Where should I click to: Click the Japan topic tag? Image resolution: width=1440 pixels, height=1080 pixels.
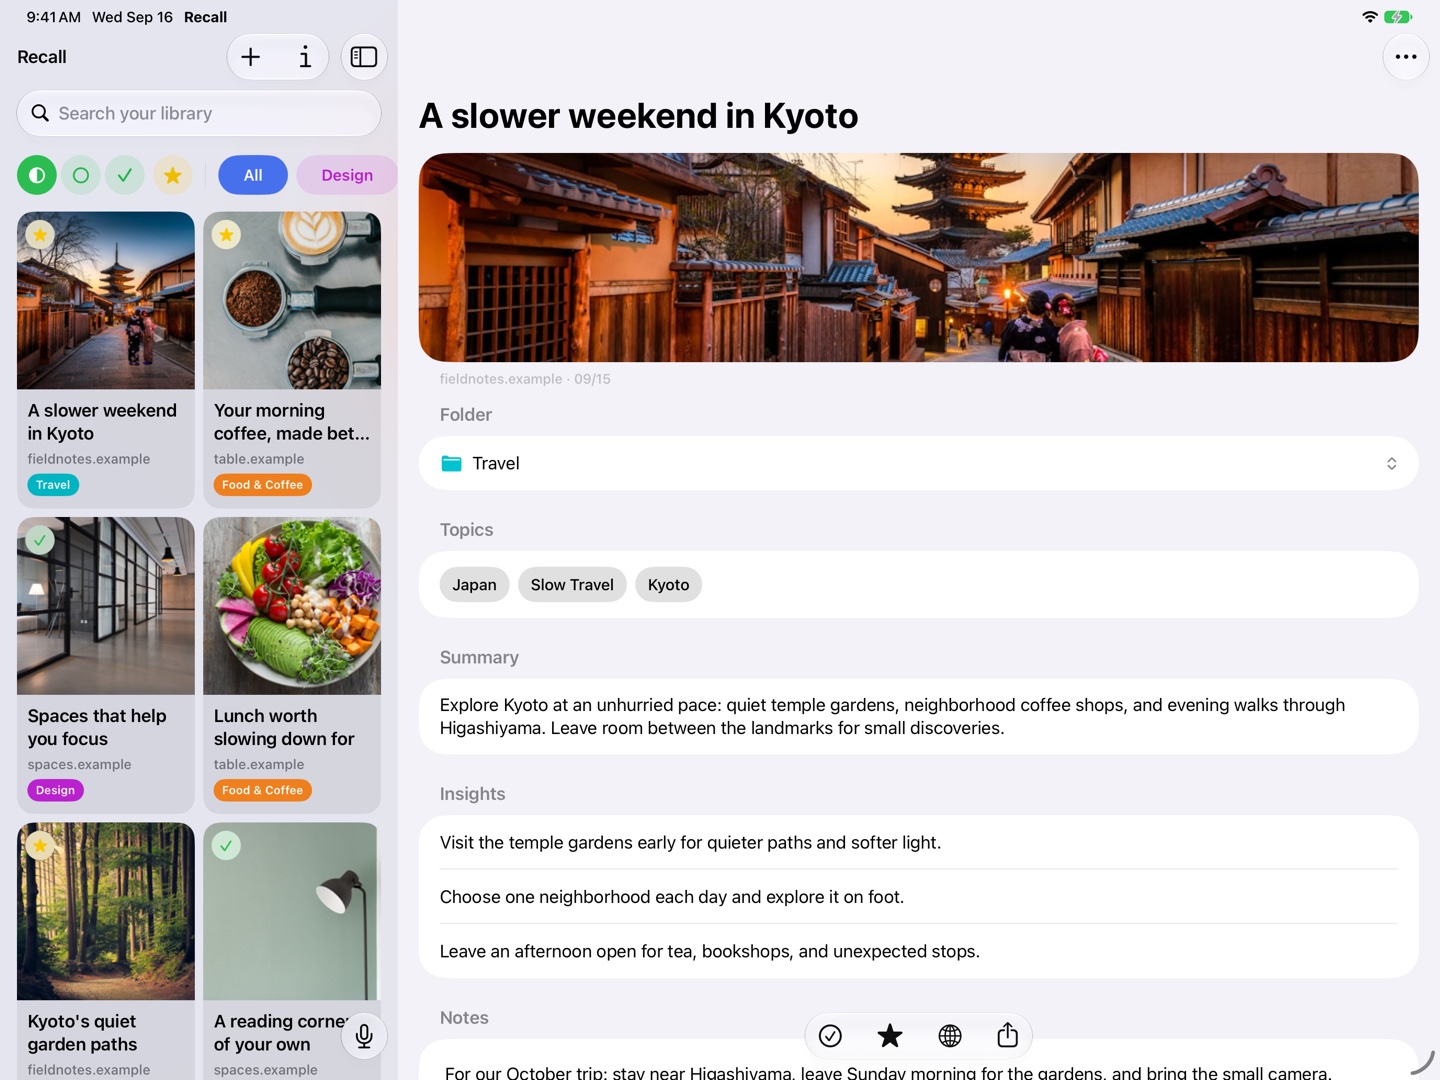tap(474, 585)
